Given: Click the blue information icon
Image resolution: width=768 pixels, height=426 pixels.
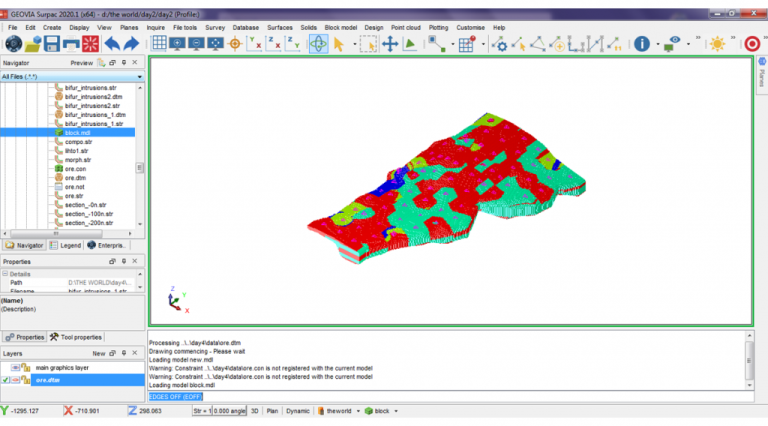Looking at the screenshot, I should (x=640, y=44).
